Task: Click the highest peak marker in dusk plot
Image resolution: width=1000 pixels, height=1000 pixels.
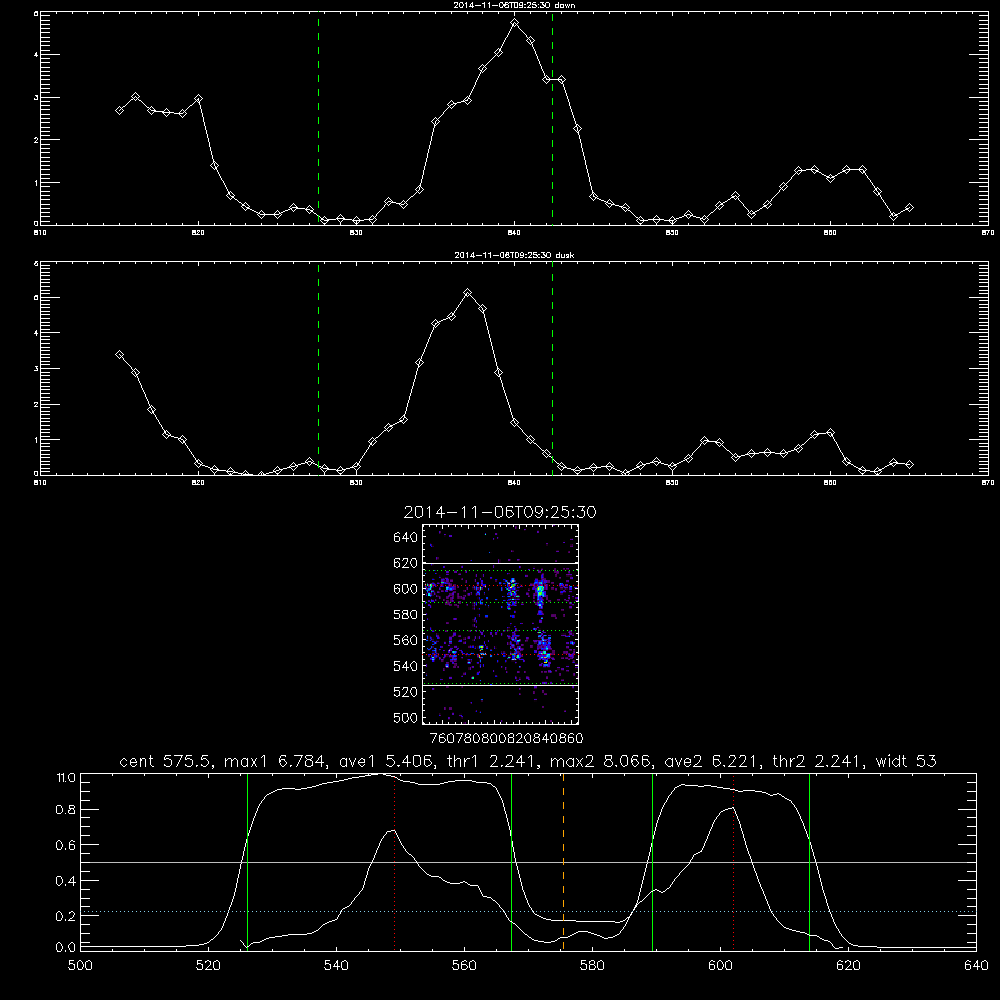Action: click(x=467, y=293)
